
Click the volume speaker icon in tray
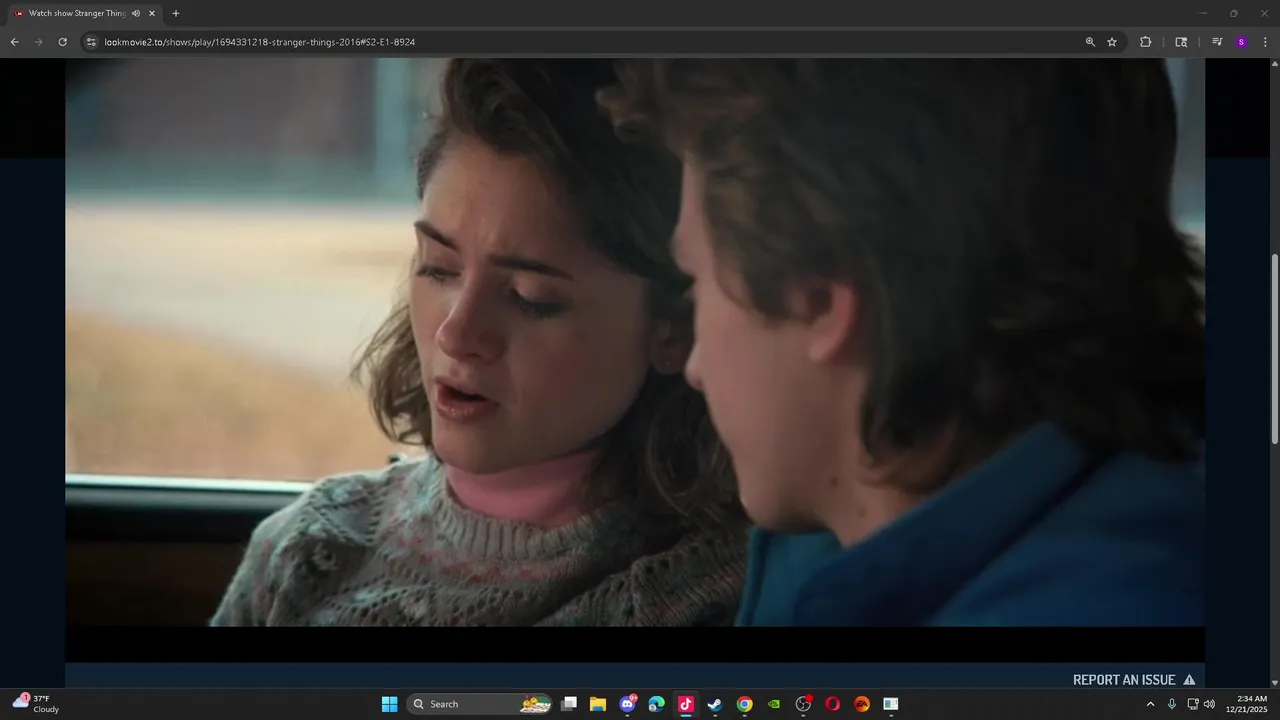1209,704
